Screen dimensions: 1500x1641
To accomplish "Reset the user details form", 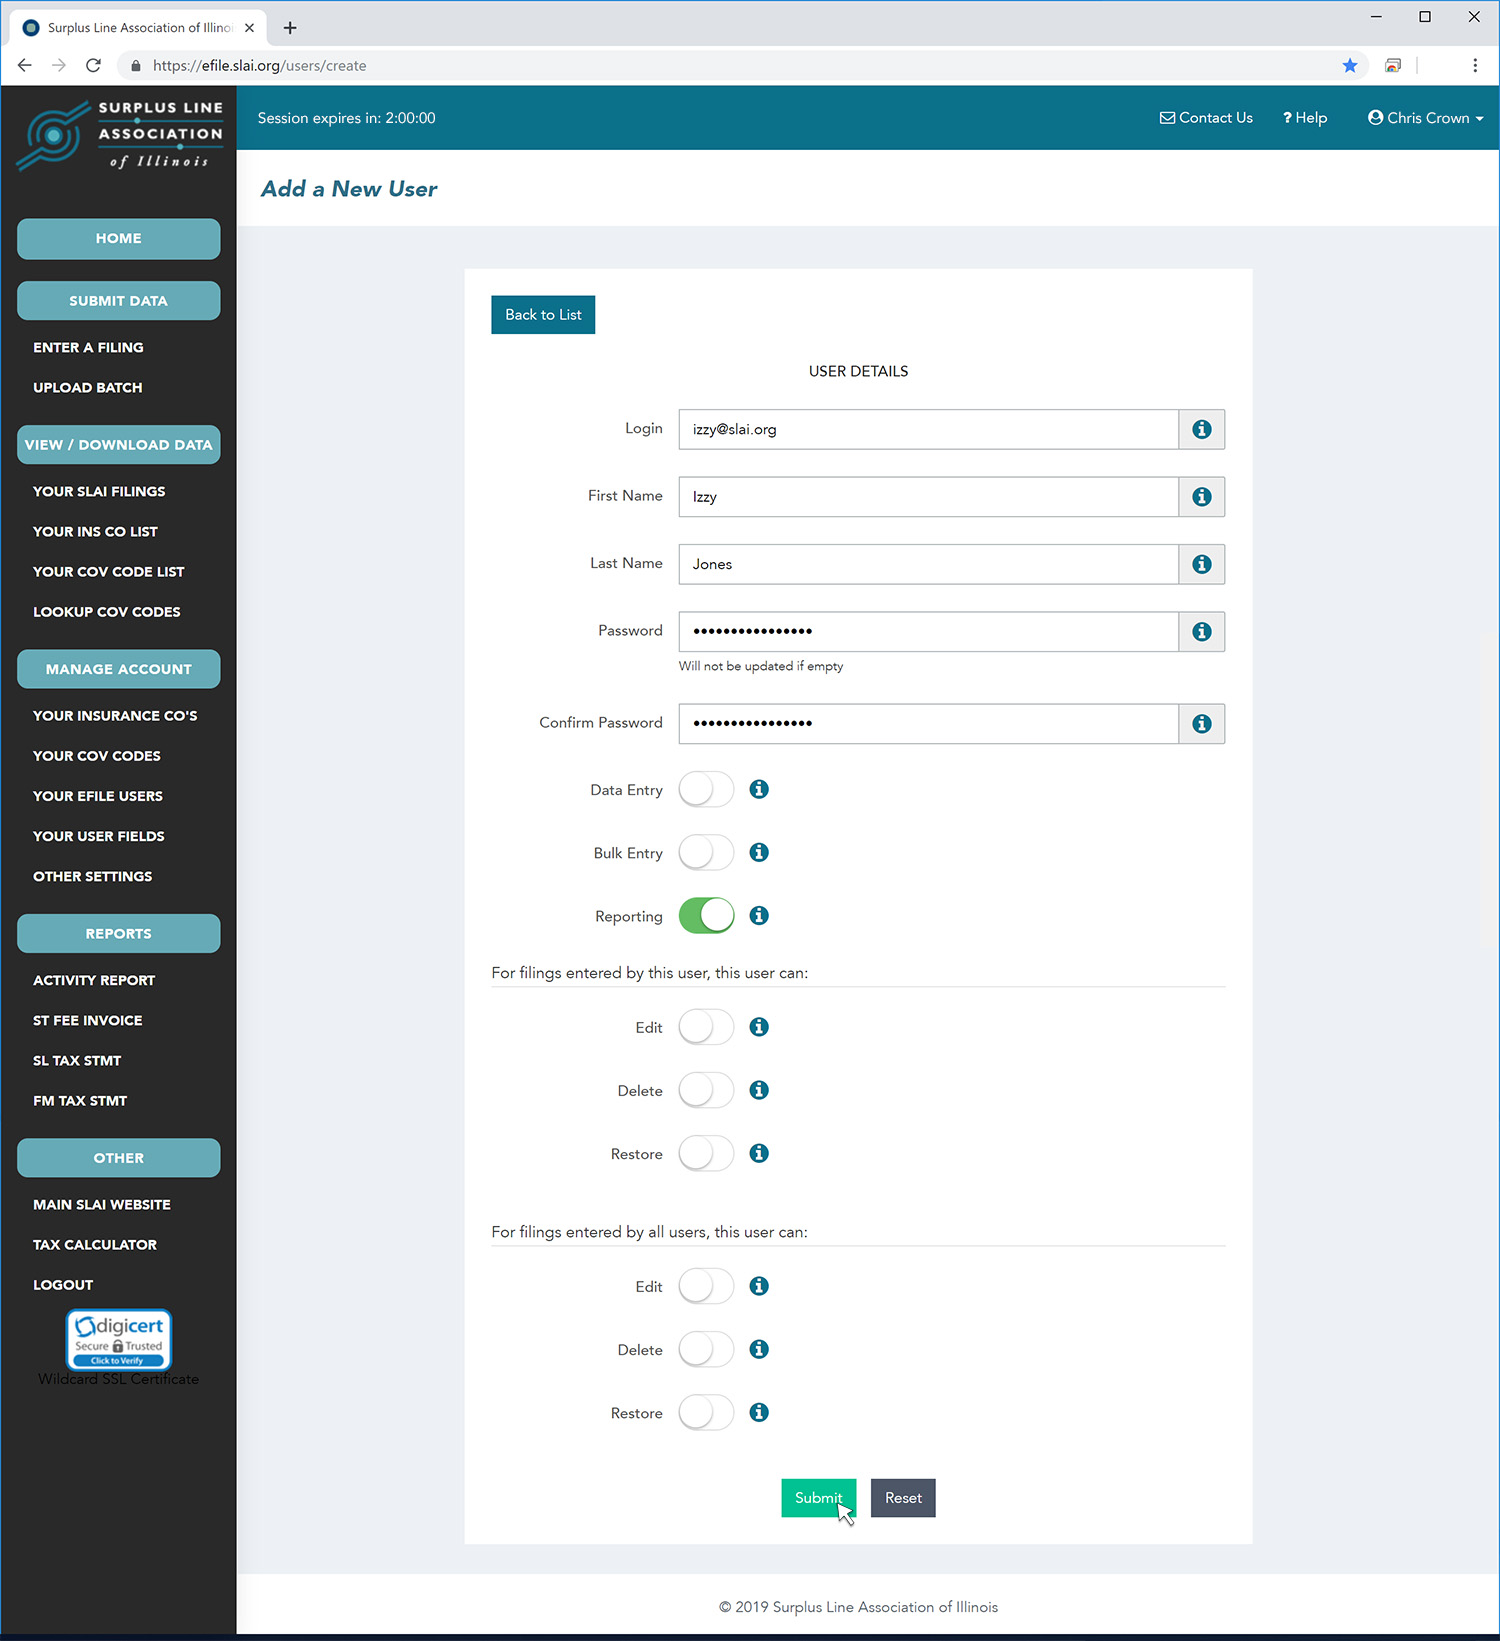I will coord(903,1498).
